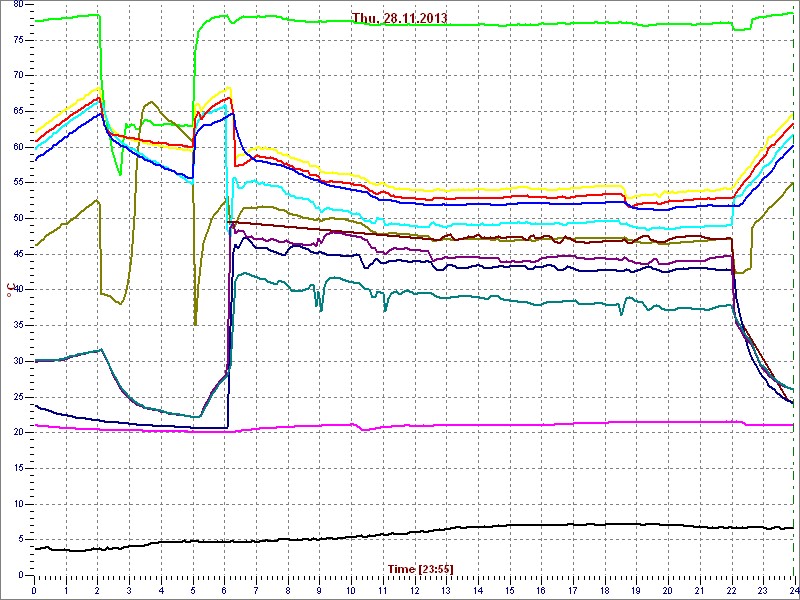The width and height of the screenshot is (800, 600).
Task: Click hour label '24' on time axis
Action: [793, 589]
